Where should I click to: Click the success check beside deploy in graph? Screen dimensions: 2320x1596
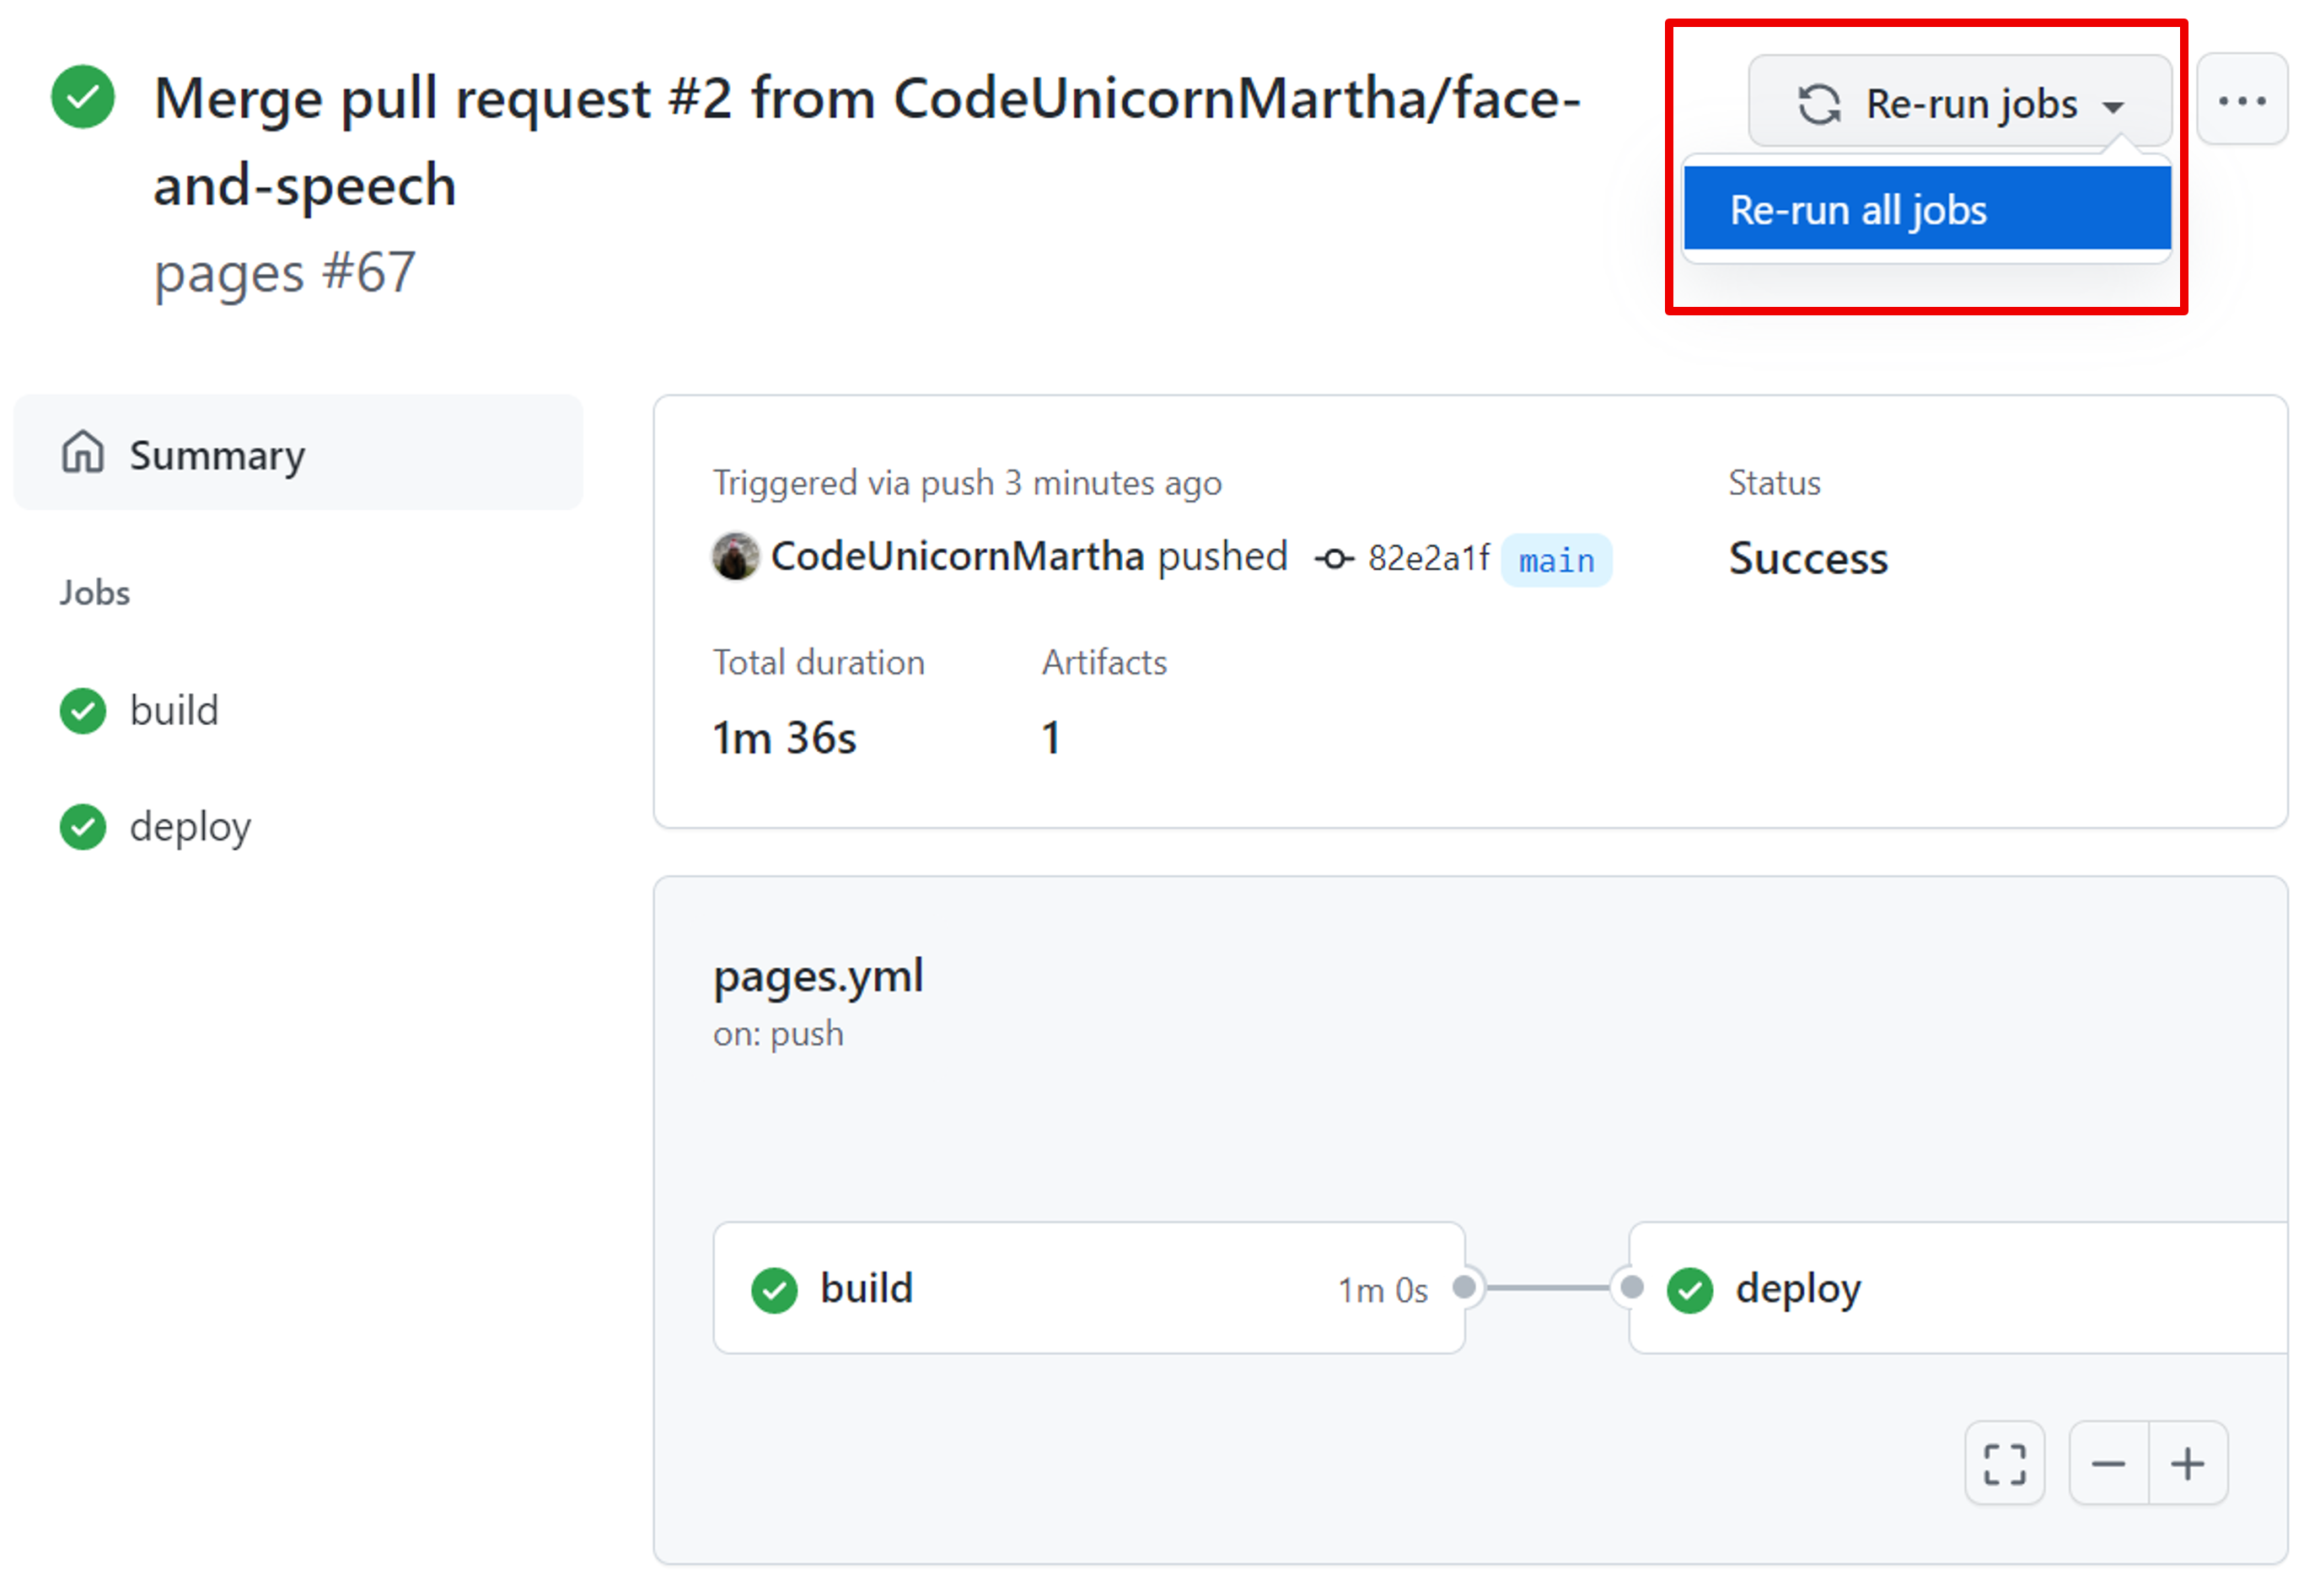(x=1690, y=1289)
